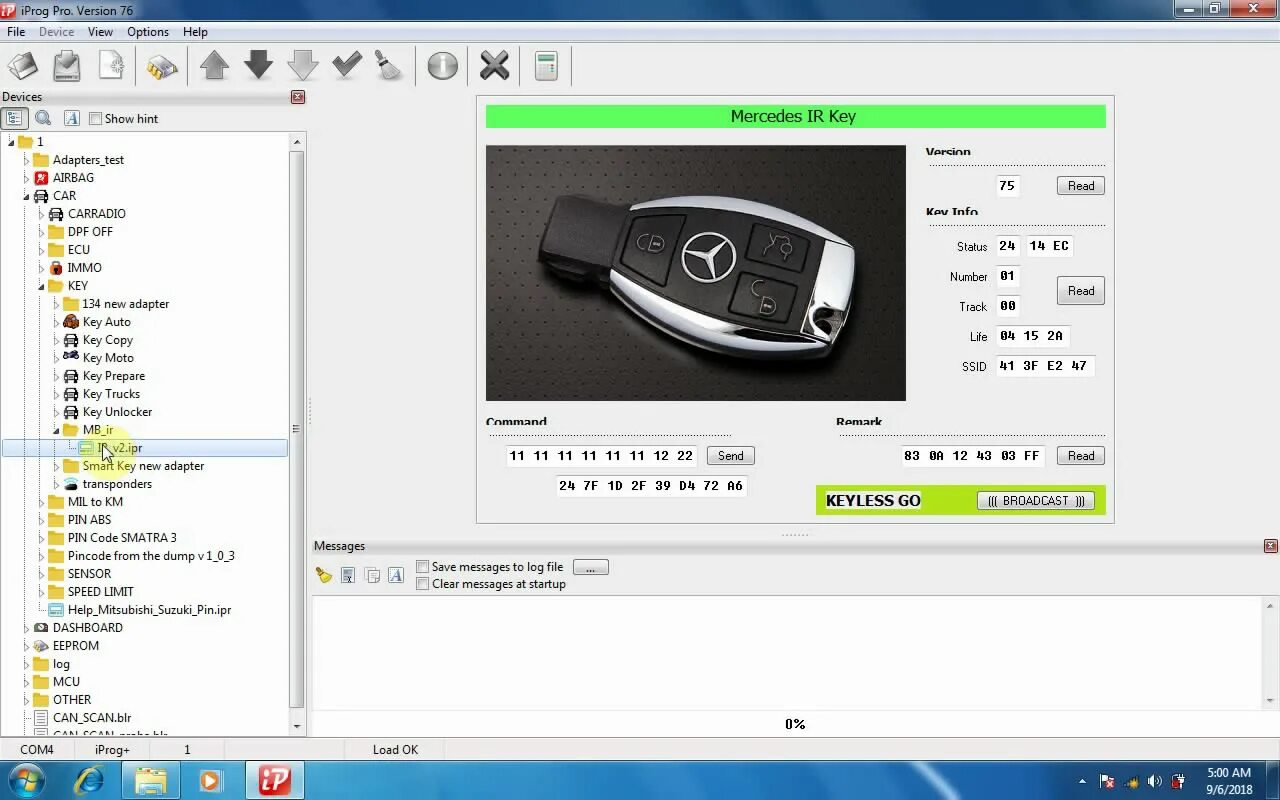Click the font 'A' icon in Devices panel
This screenshot has width=1280, height=800.
coord(71,118)
